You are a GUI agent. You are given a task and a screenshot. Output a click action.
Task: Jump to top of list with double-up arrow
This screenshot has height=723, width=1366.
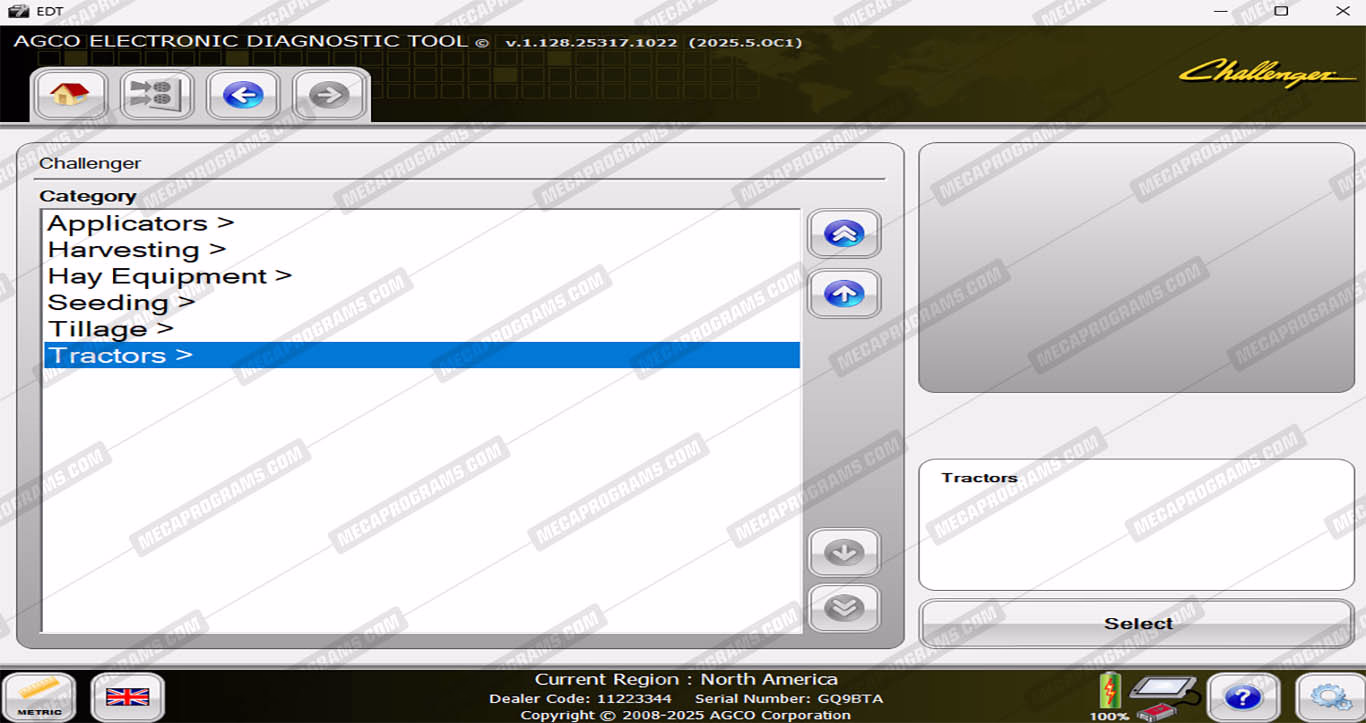point(844,234)
